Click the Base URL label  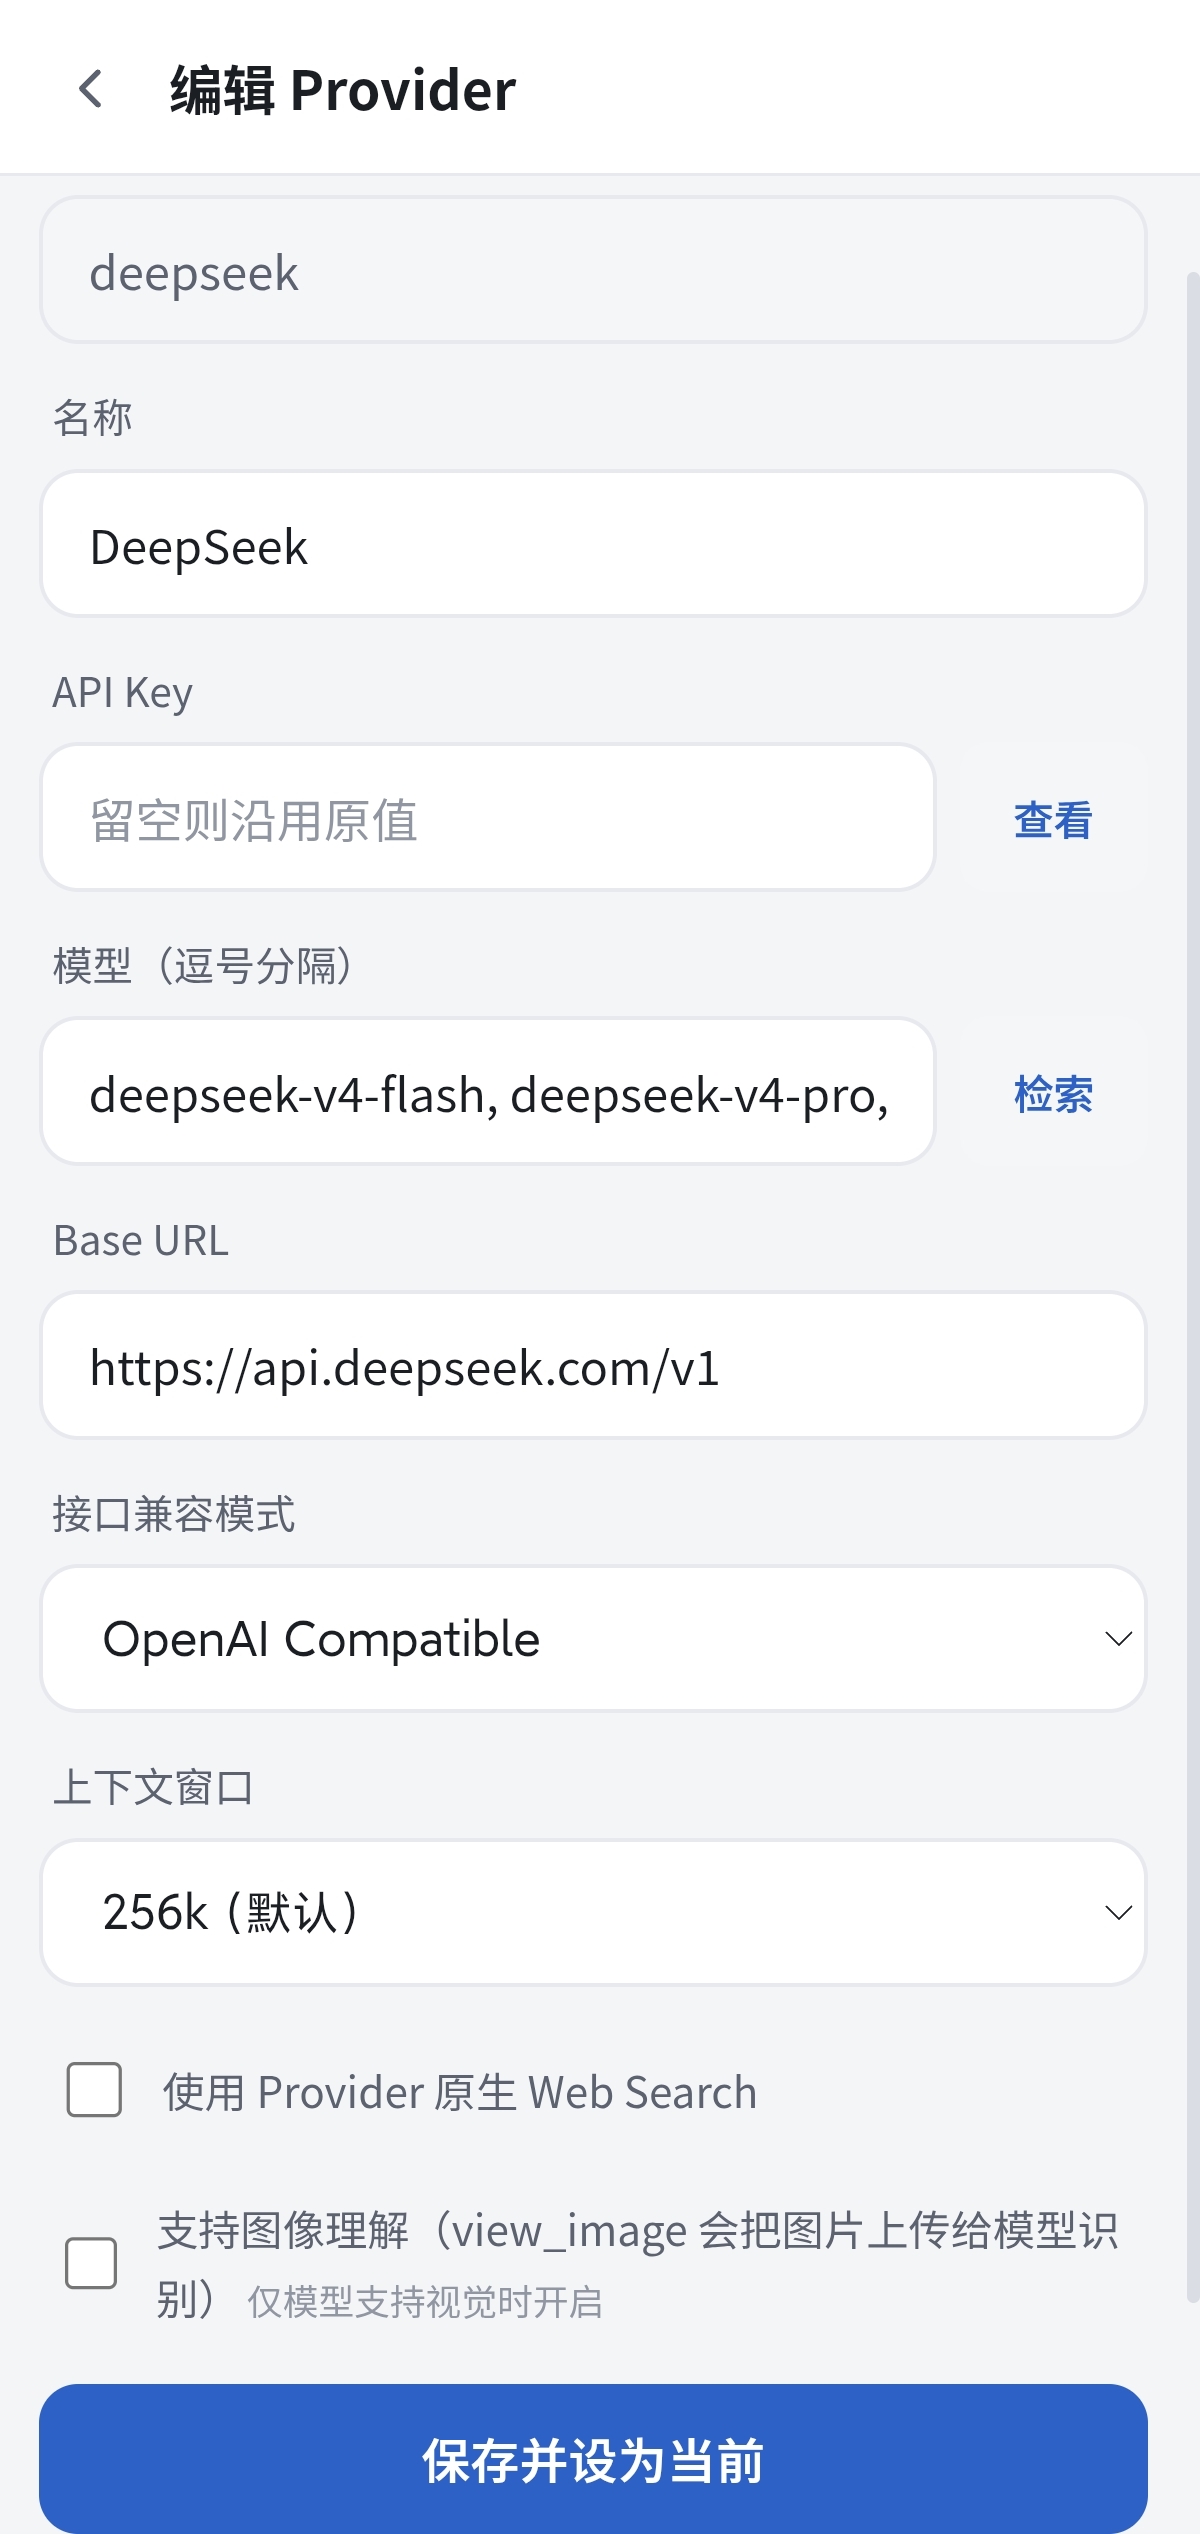click(x=141, y=1240)
